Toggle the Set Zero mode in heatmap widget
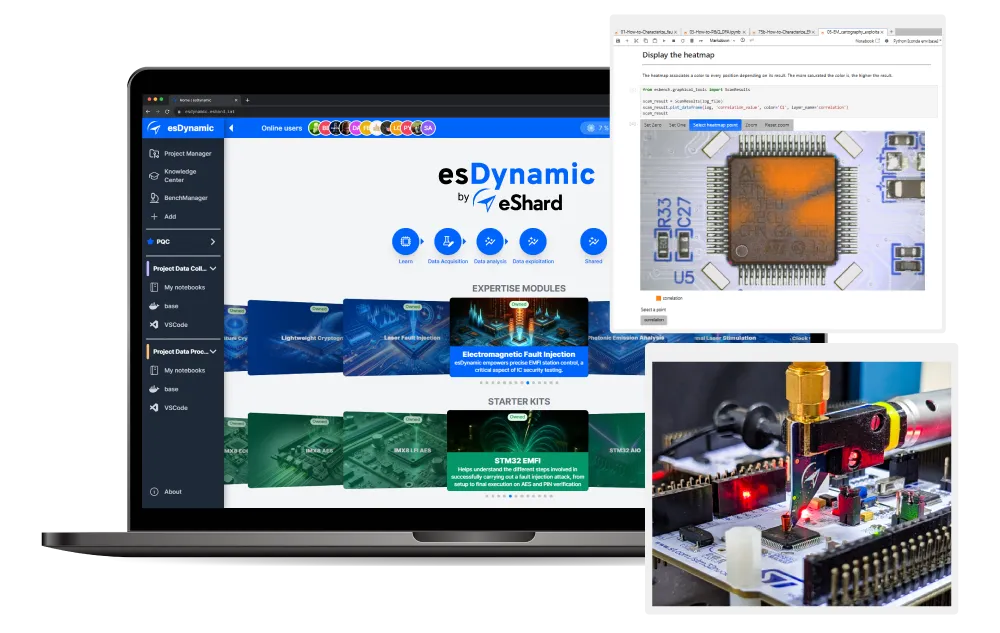This screenshot has width=1000, height=633. click(651, 125)
